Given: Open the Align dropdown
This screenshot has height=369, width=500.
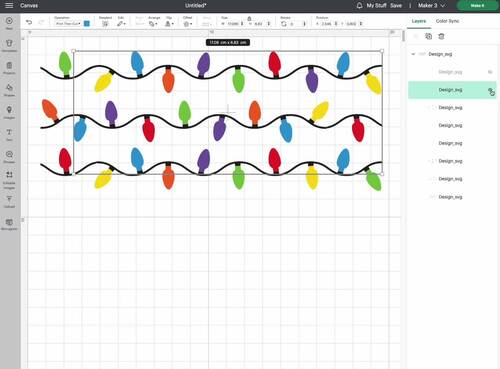Looking at the screenshot, I should (x=140, y=23).
